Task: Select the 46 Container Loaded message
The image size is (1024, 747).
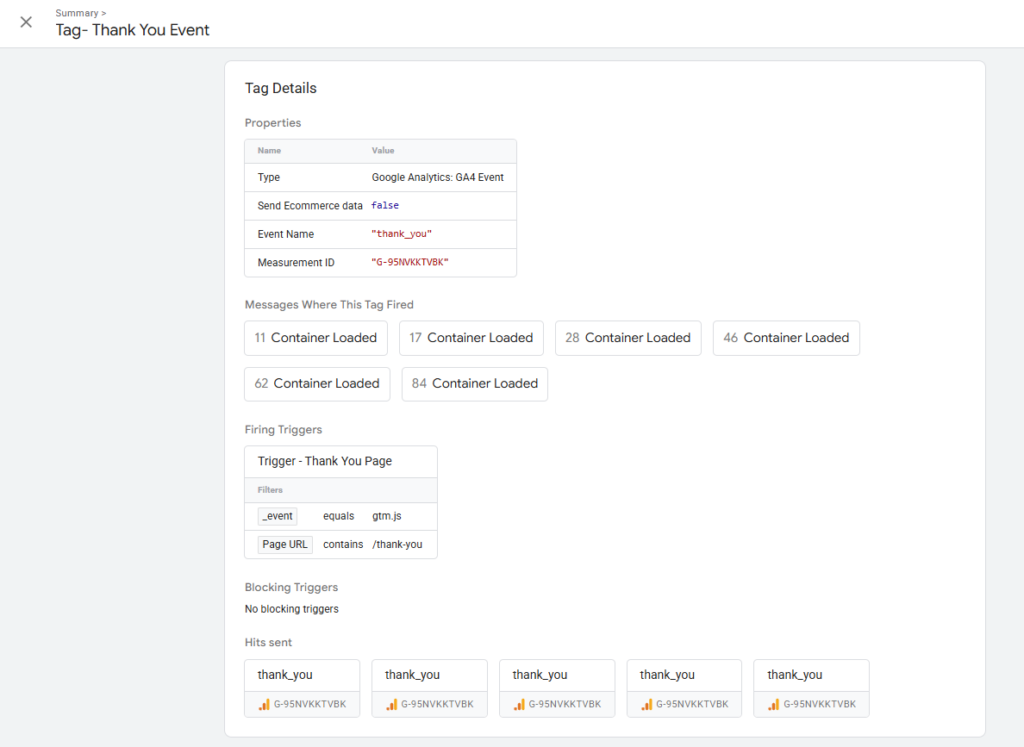Action: coord(786,338)
